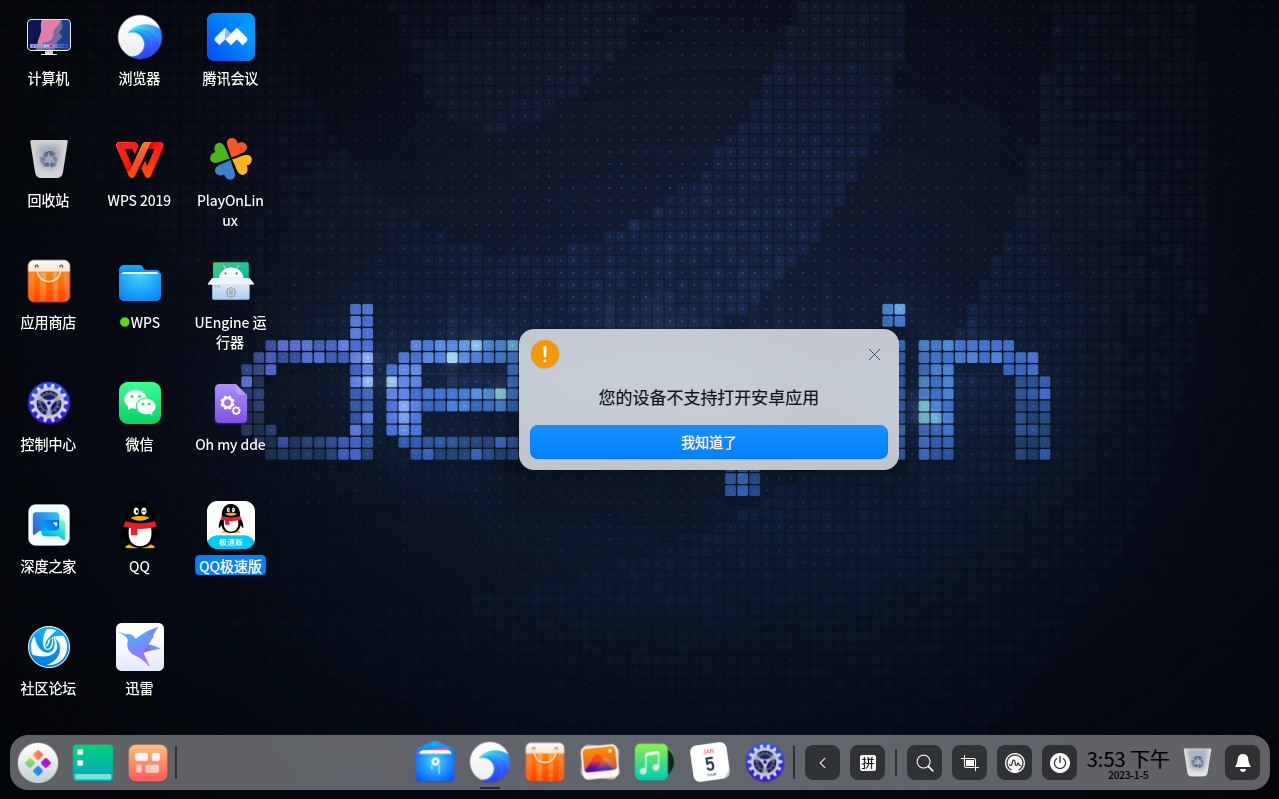Open the calendar showing January 5
Screen dimensions: 1279x799
tap(709, 762)
